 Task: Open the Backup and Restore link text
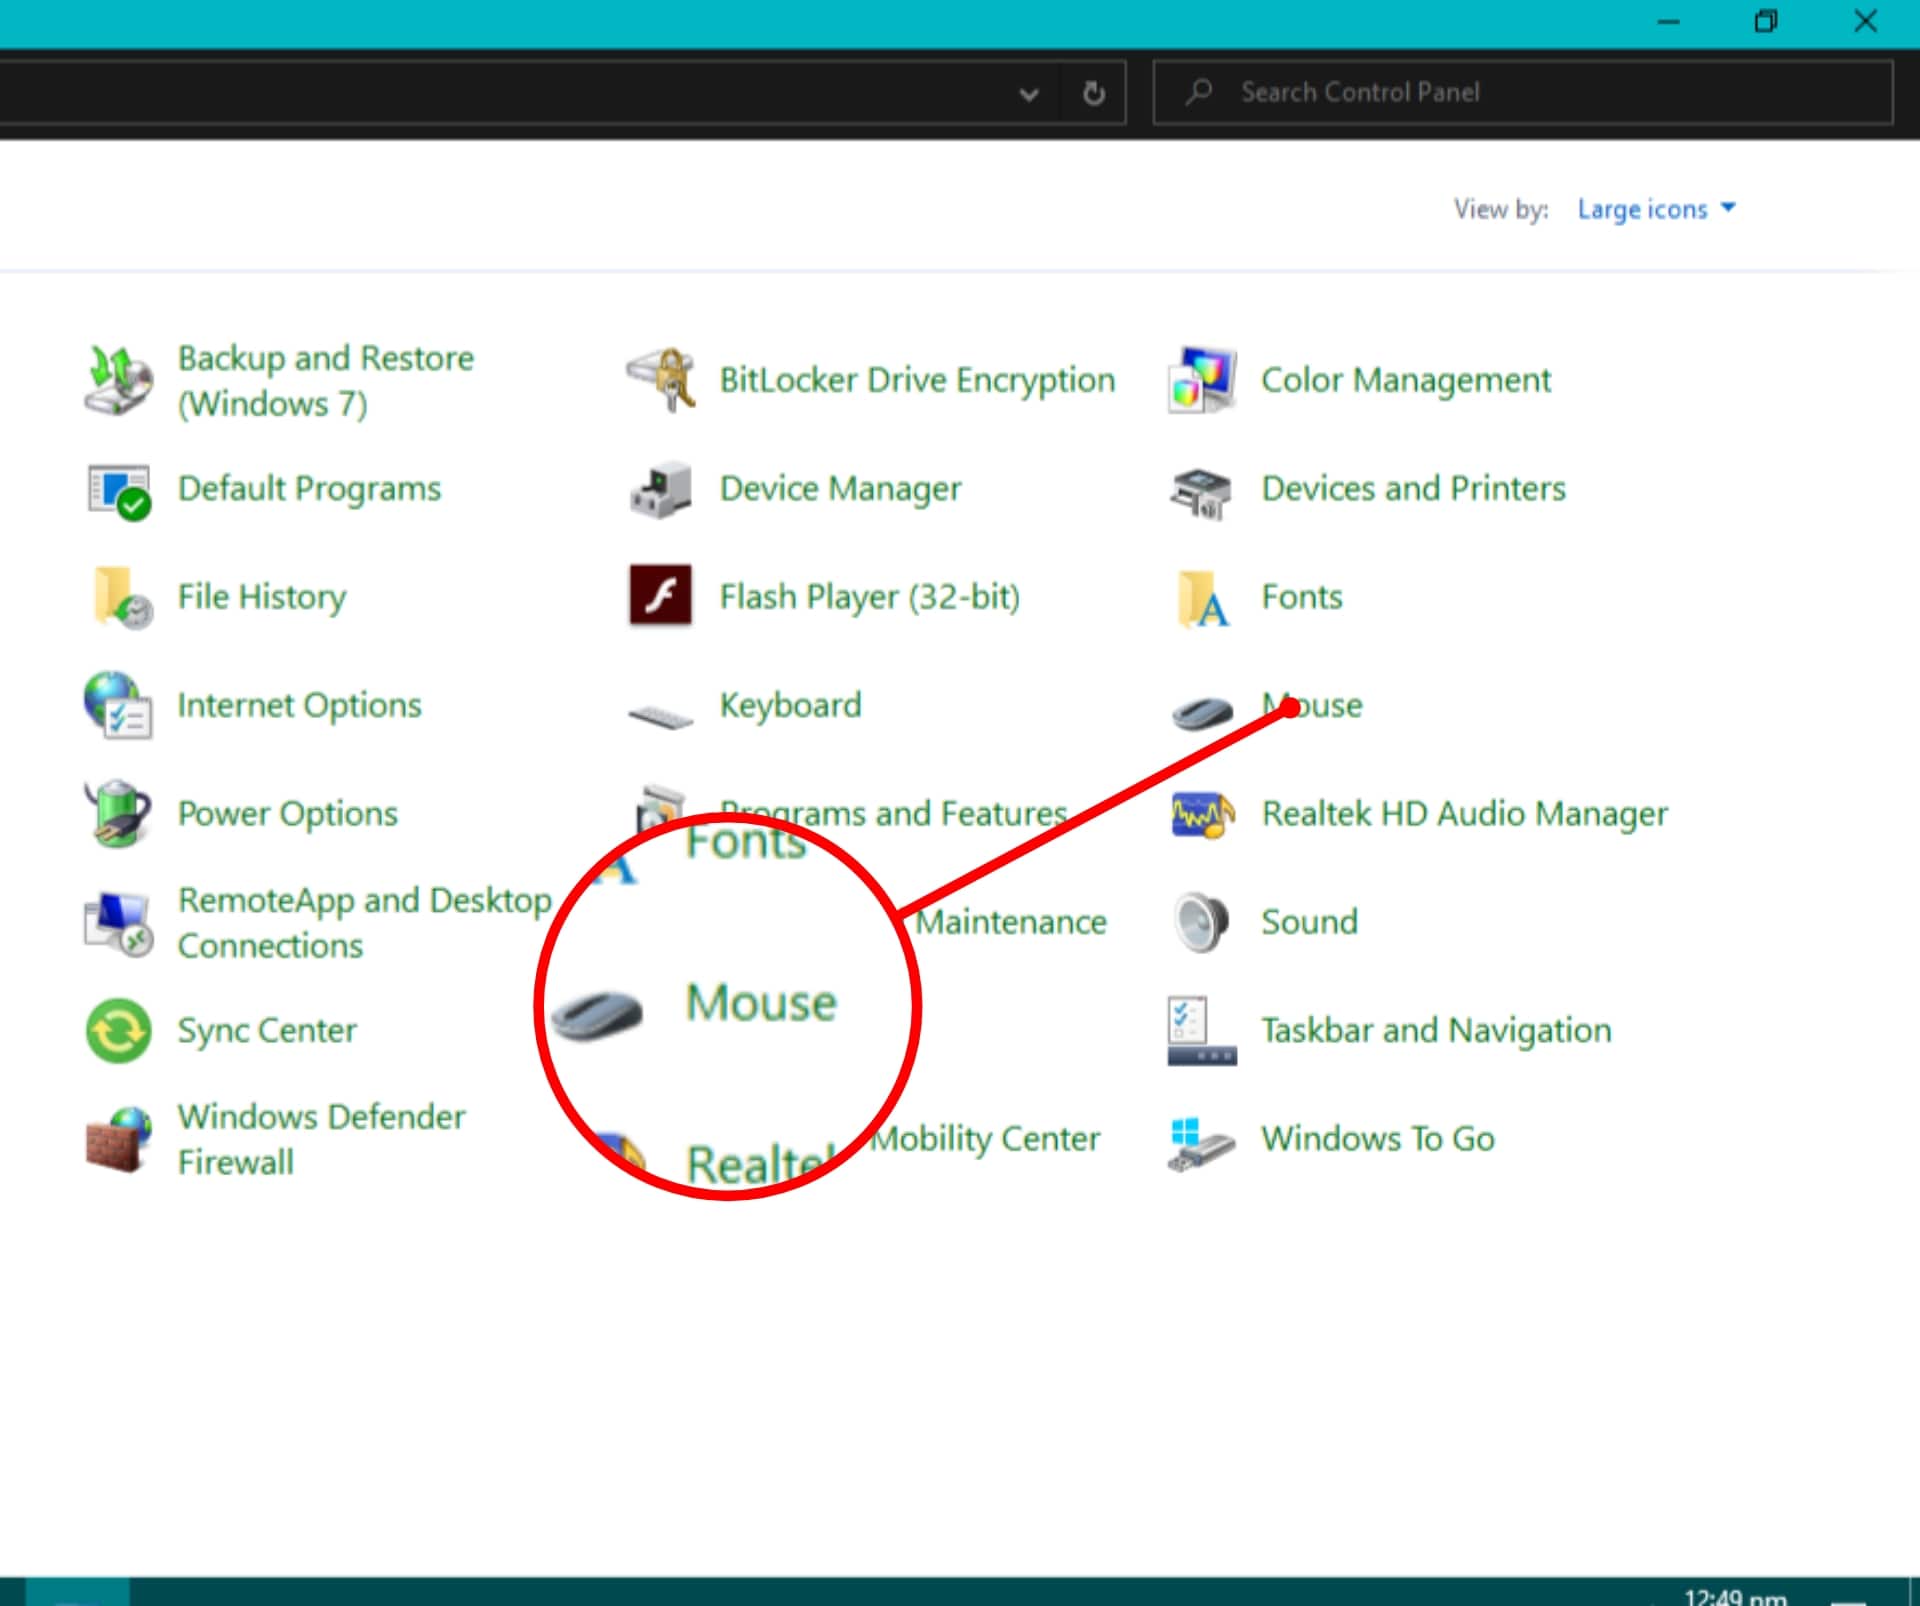point(325,381)
